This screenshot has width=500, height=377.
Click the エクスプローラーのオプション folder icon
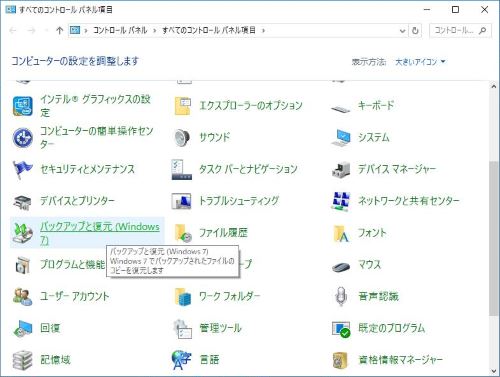pos(183,106)
